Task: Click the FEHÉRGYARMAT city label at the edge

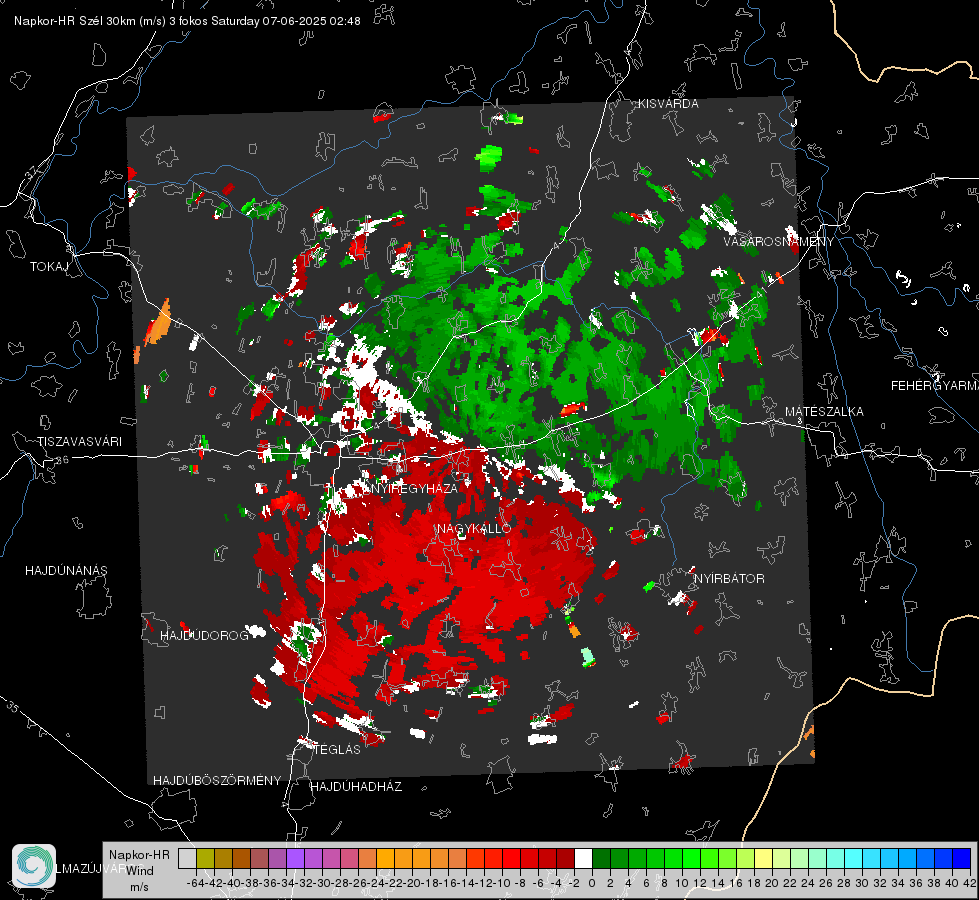Action: (934, 386)
